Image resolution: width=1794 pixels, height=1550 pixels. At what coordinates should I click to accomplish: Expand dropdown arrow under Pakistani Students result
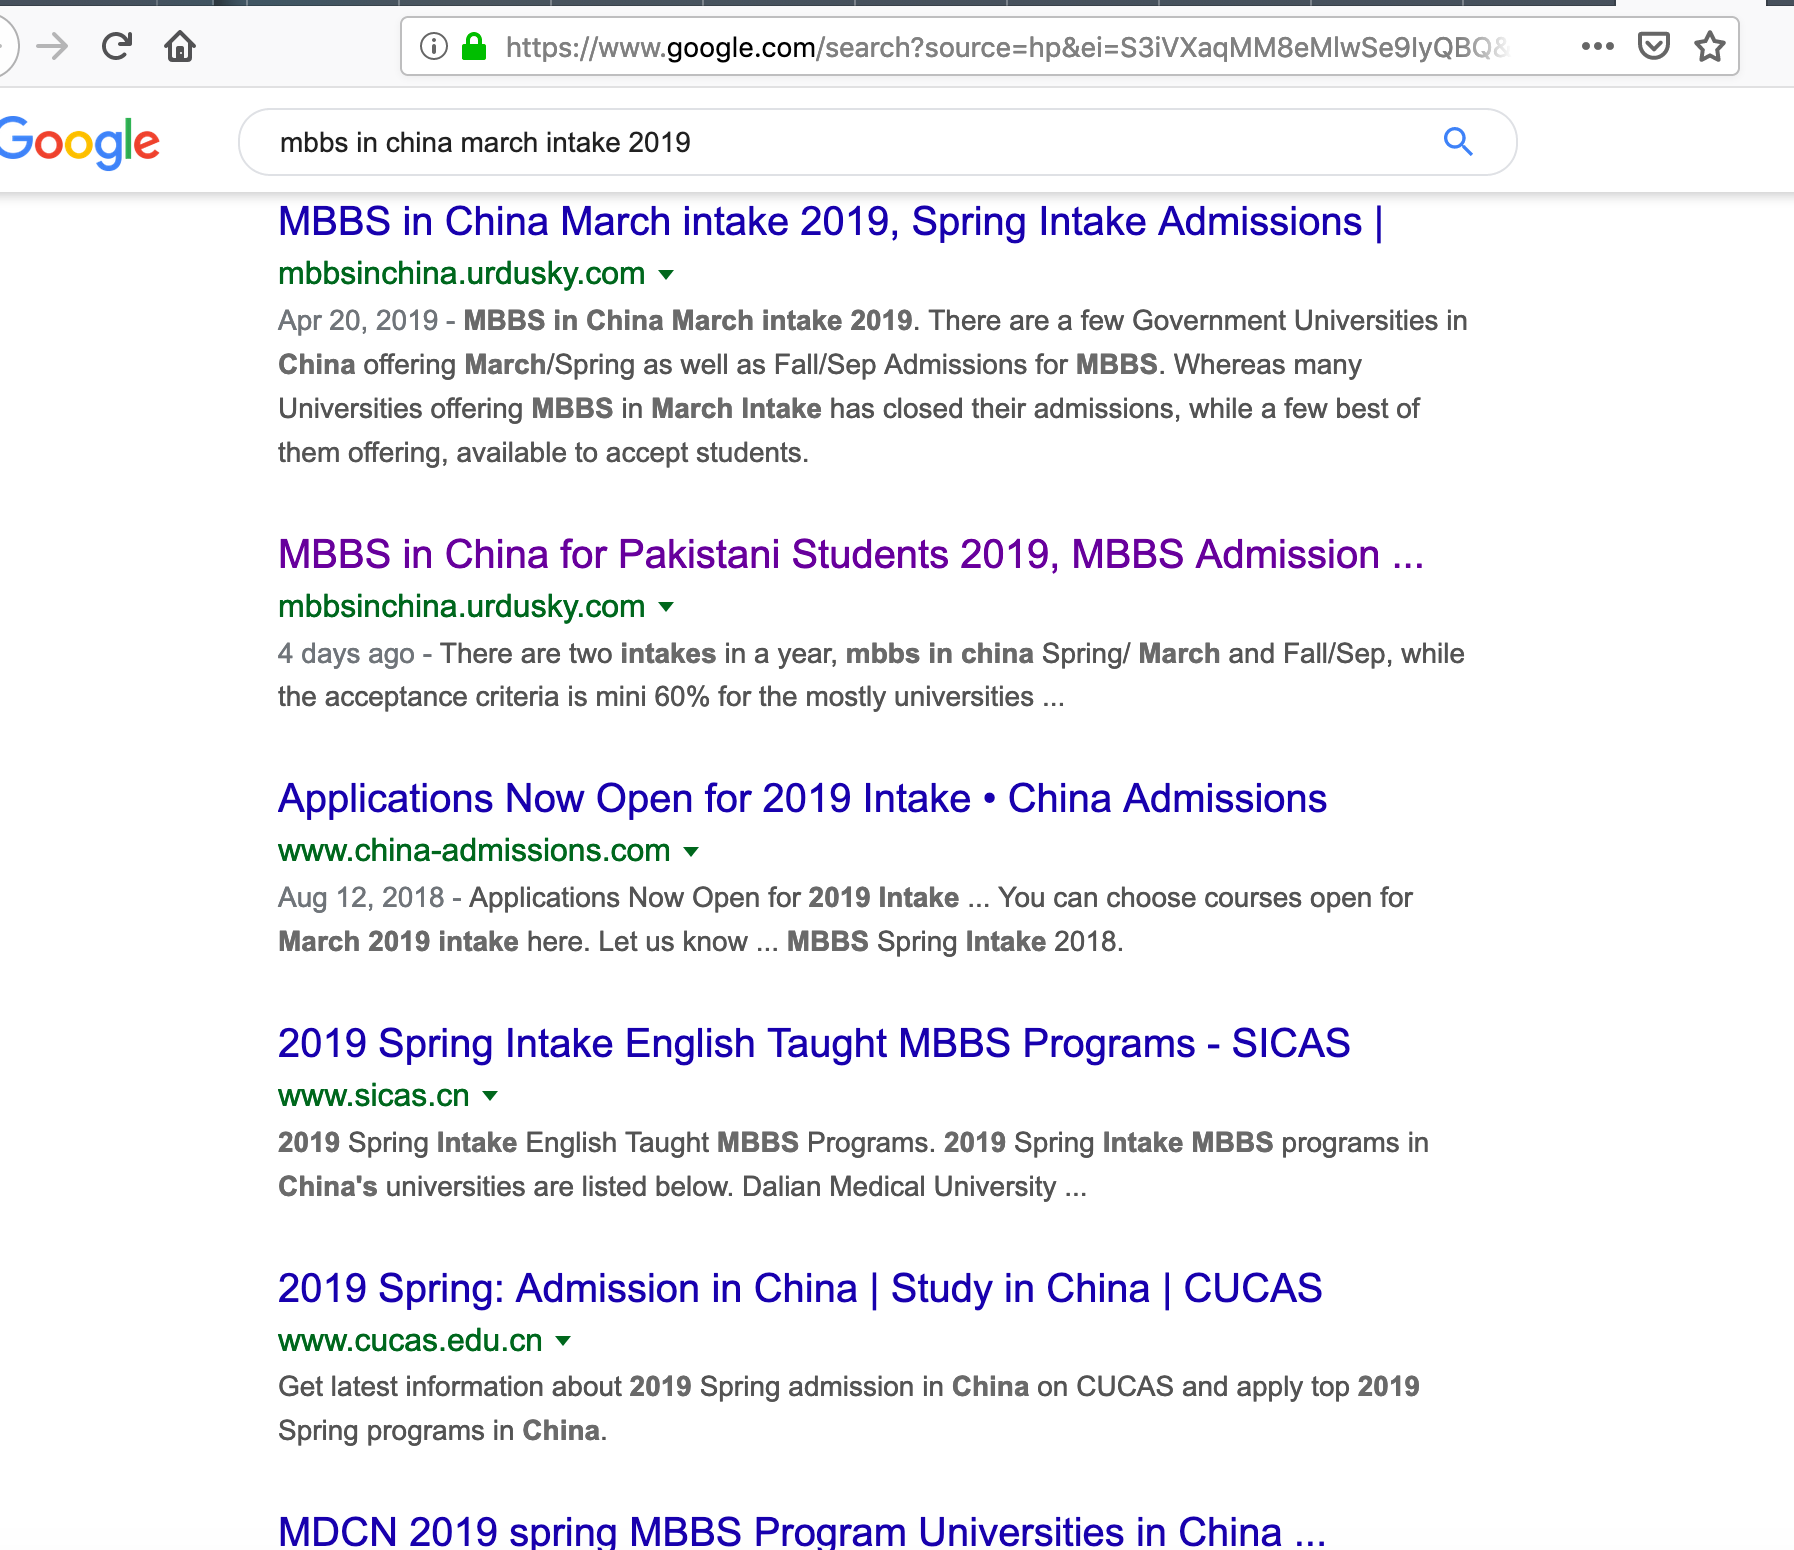(x=666, y=607)
